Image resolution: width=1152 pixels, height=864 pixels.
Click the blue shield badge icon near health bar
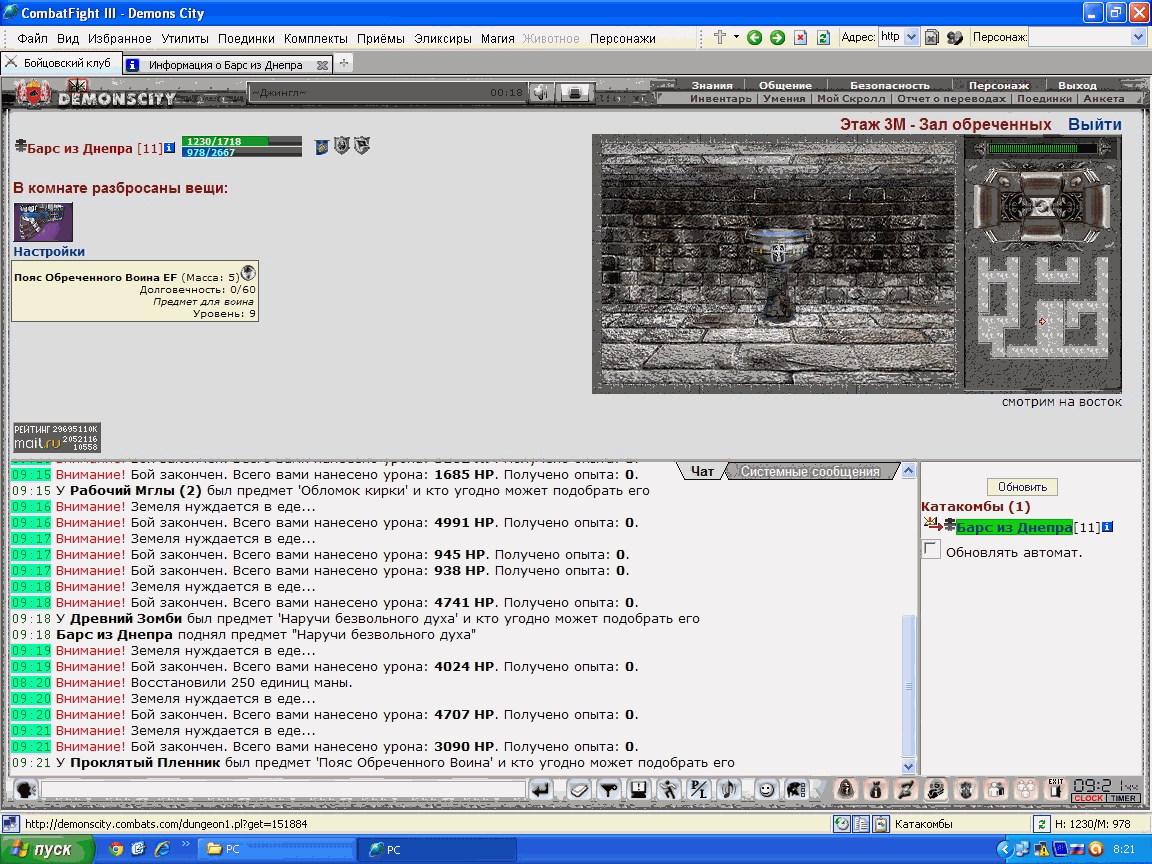click(x=322, y=147)
